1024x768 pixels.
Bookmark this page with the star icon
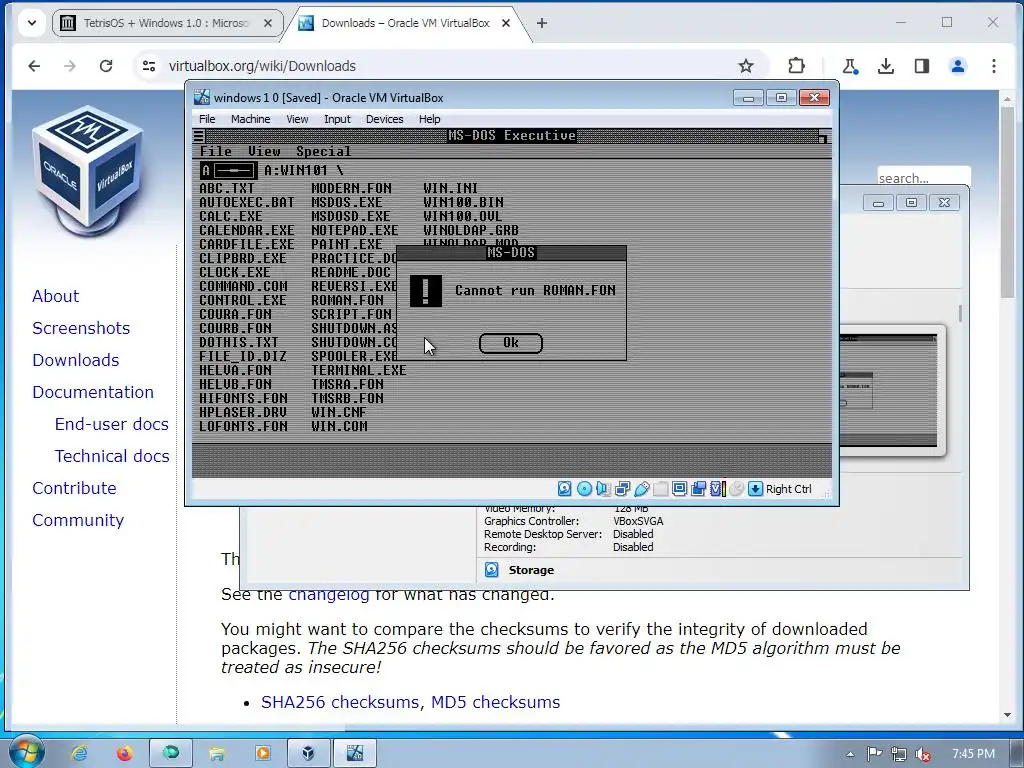click(746, 66)
